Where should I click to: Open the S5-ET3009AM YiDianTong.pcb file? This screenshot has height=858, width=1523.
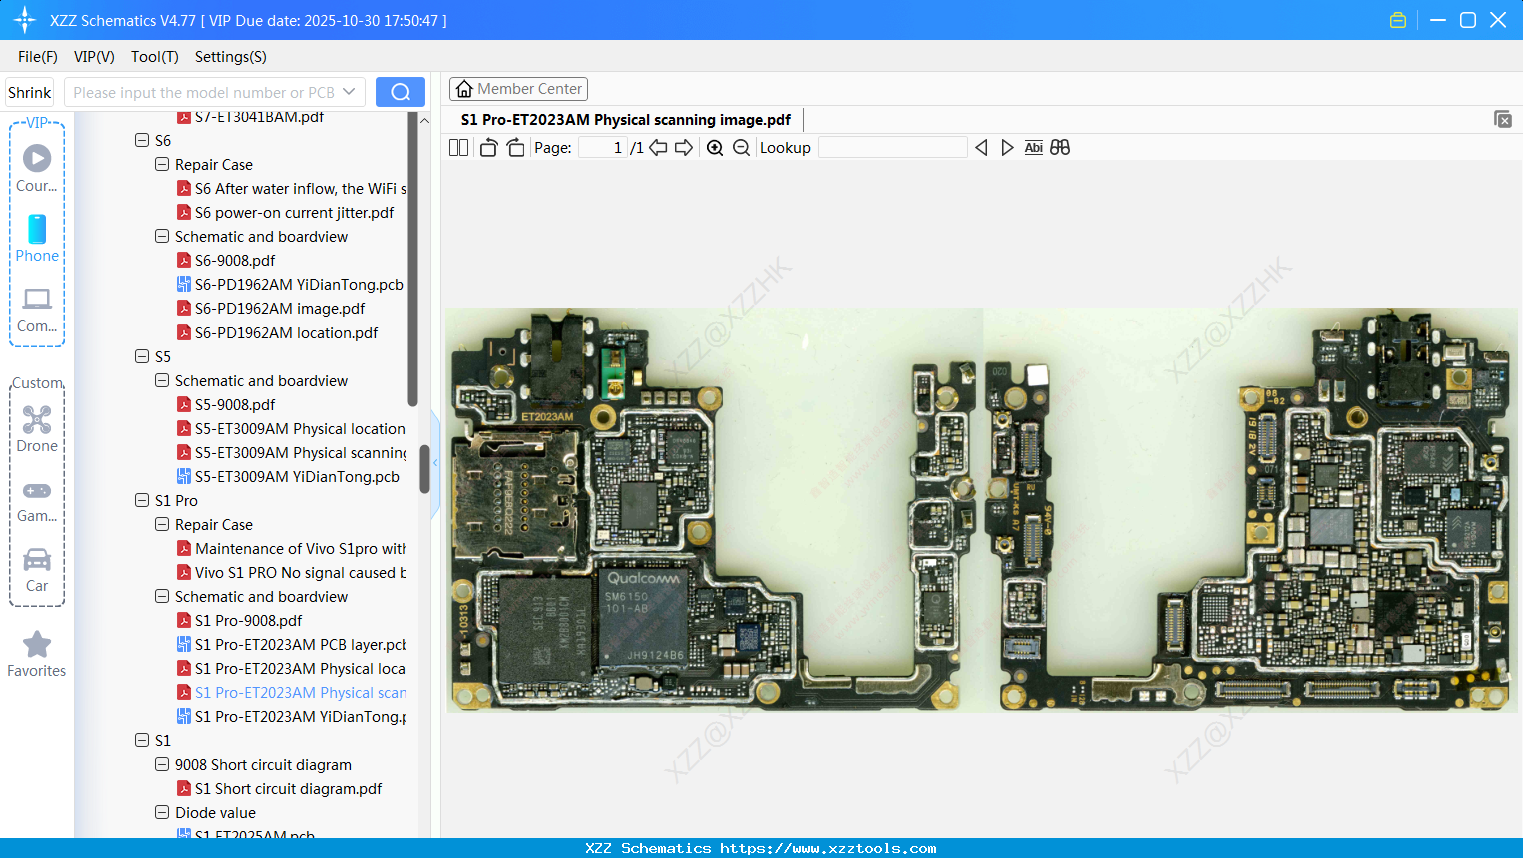[297, 477]
